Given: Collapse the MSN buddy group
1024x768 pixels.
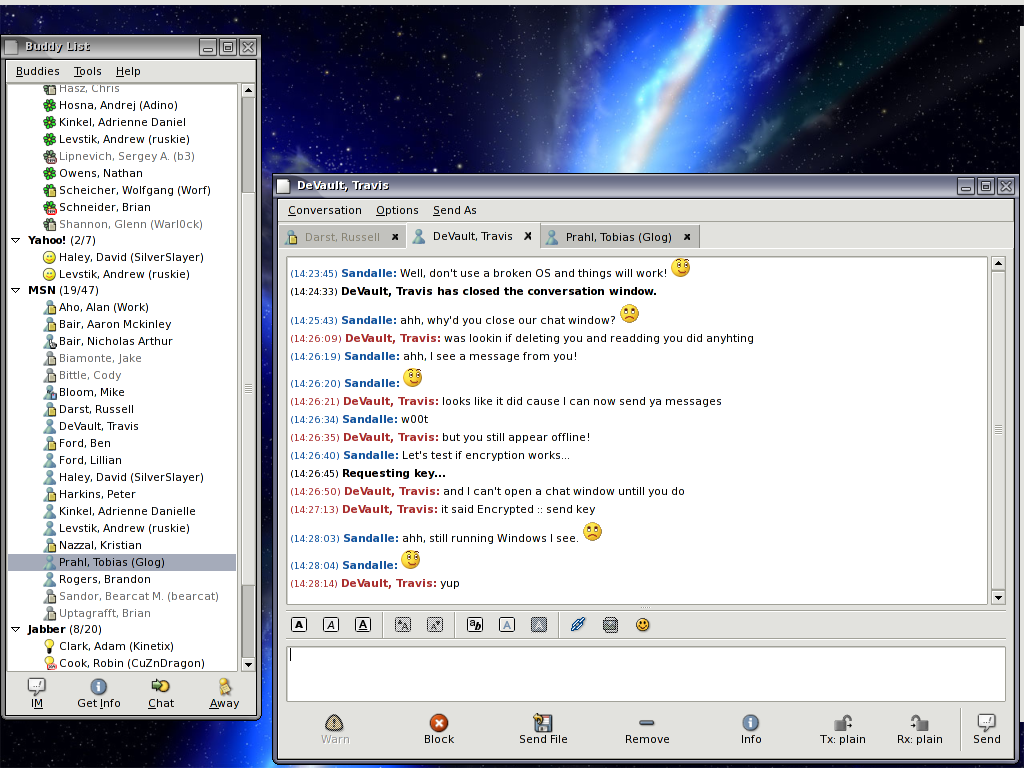Looking at the screenshot, I should 16,290.
